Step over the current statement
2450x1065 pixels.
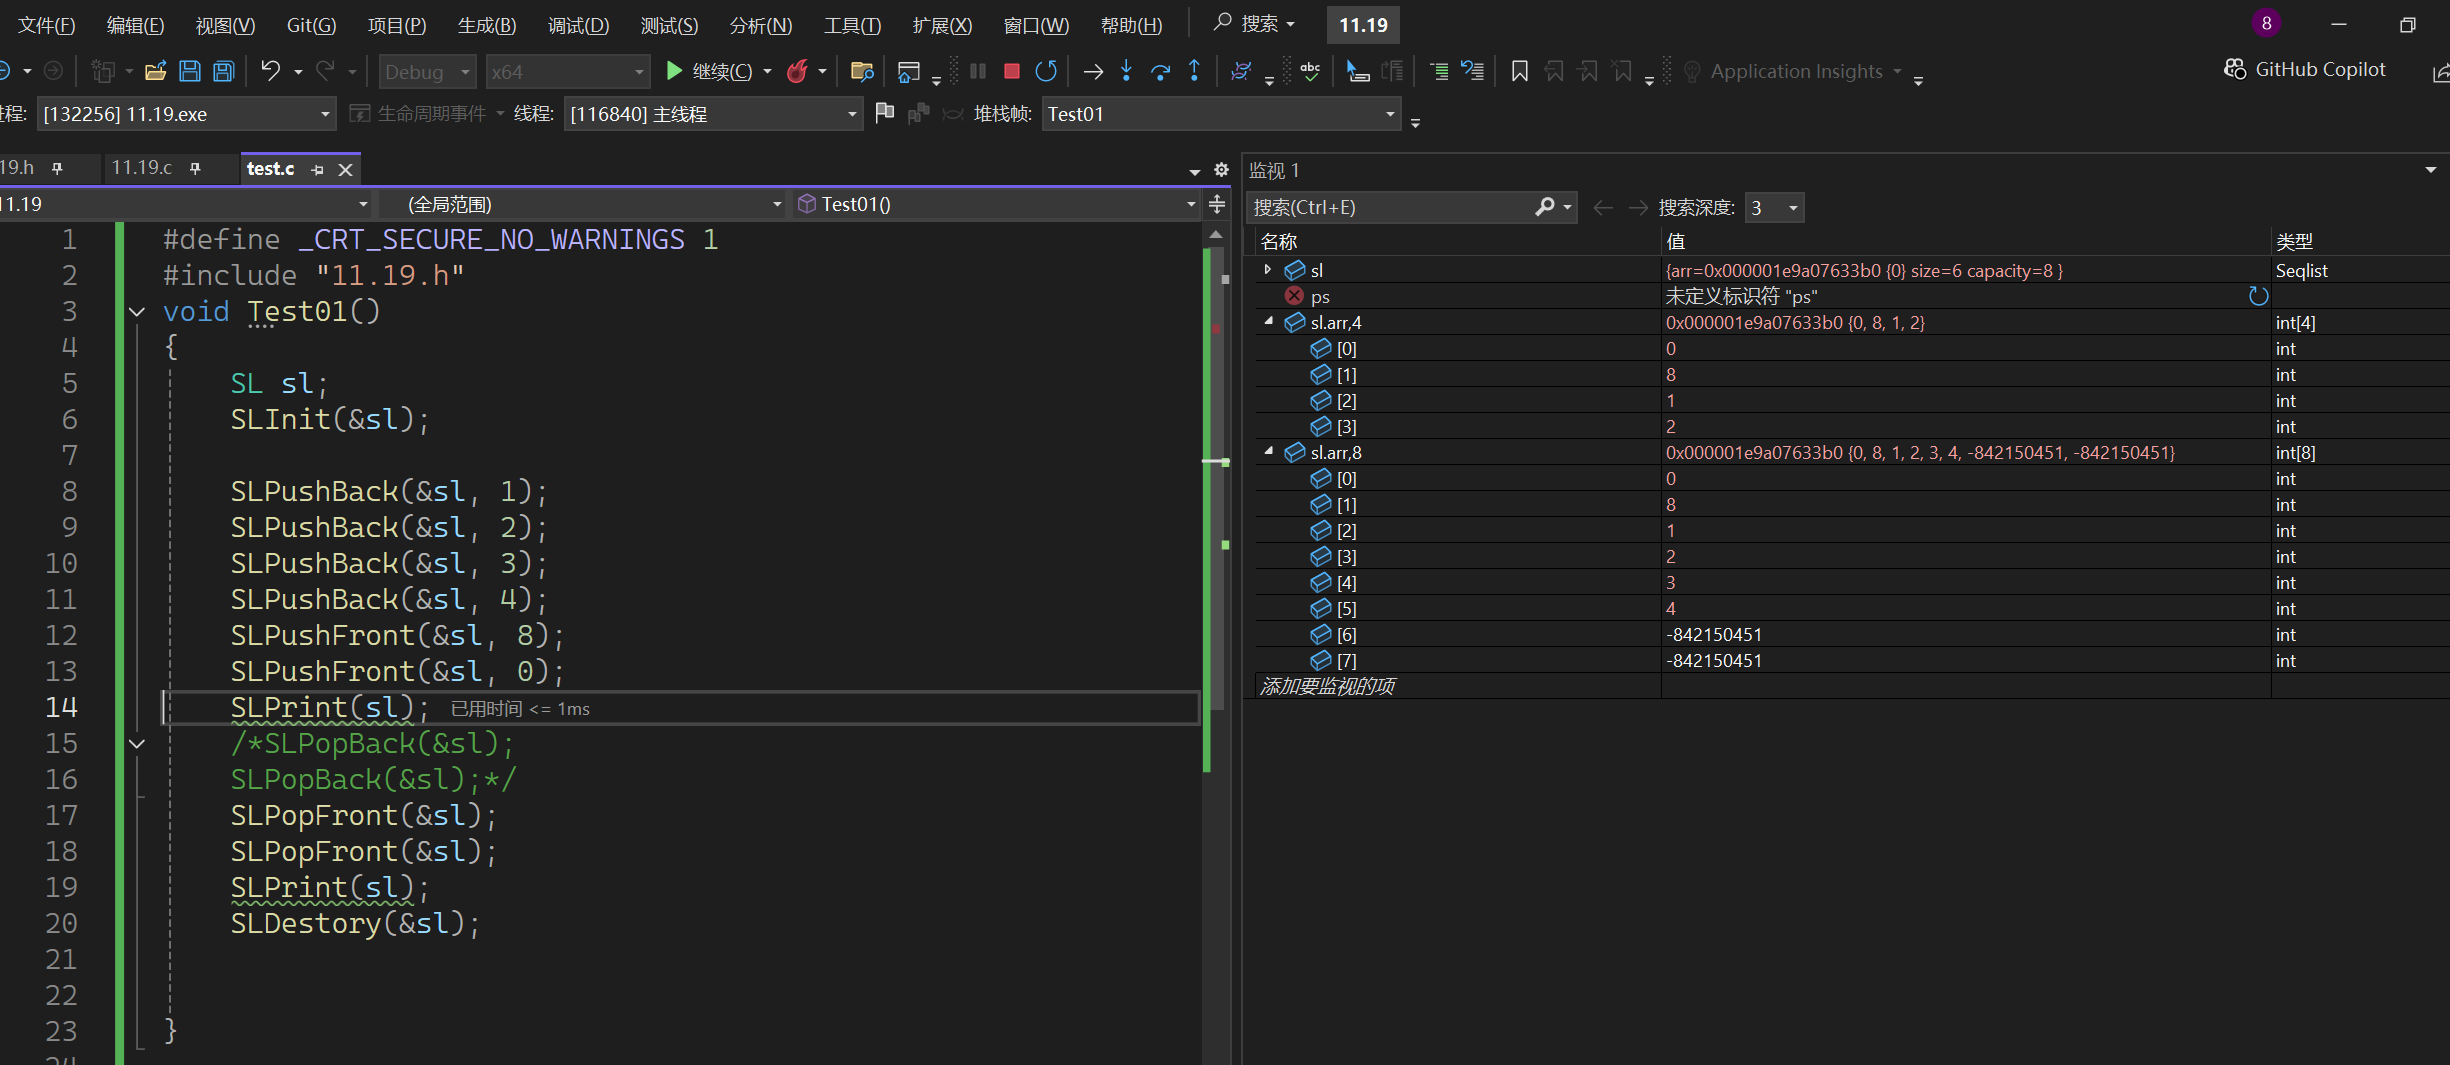(1160, 71)
